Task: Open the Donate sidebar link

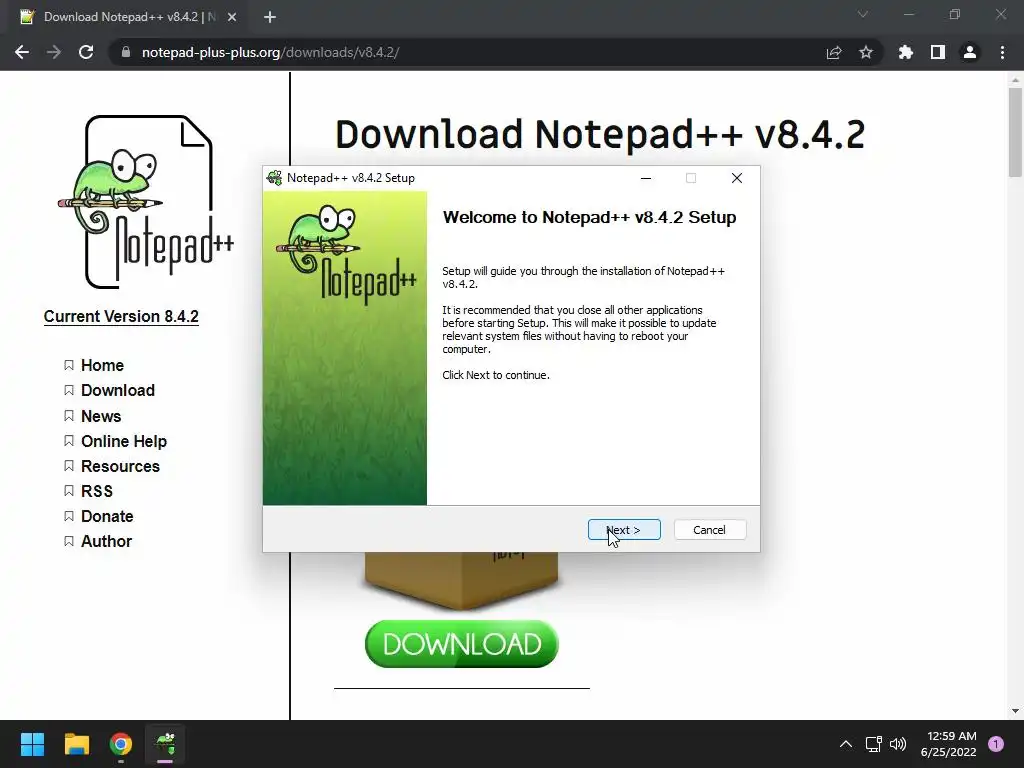Action: (x=106, y=516)
